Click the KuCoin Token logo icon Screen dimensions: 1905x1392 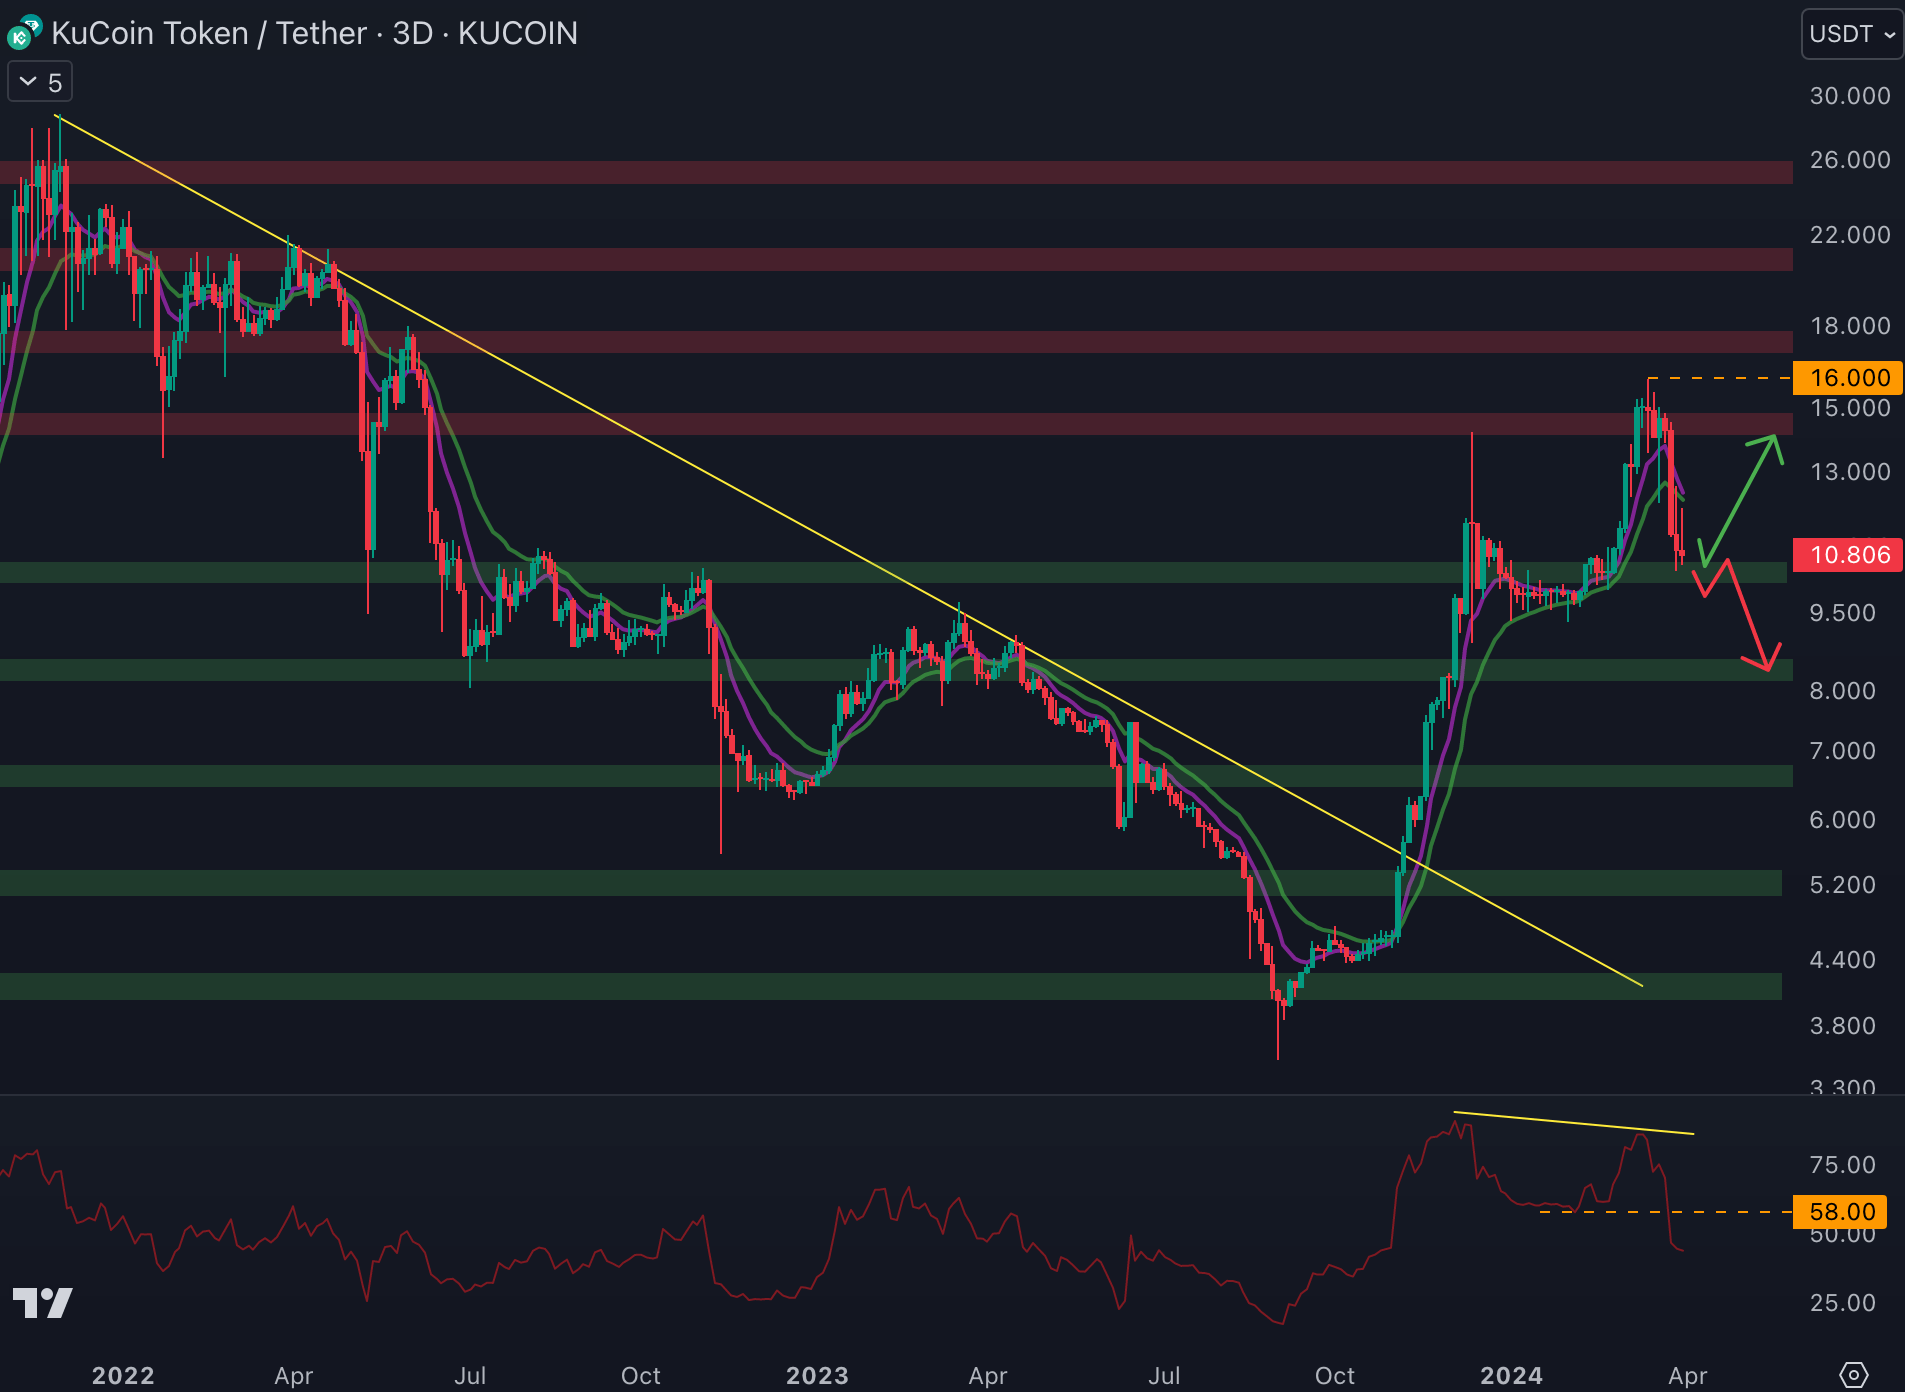pos(23,33)
